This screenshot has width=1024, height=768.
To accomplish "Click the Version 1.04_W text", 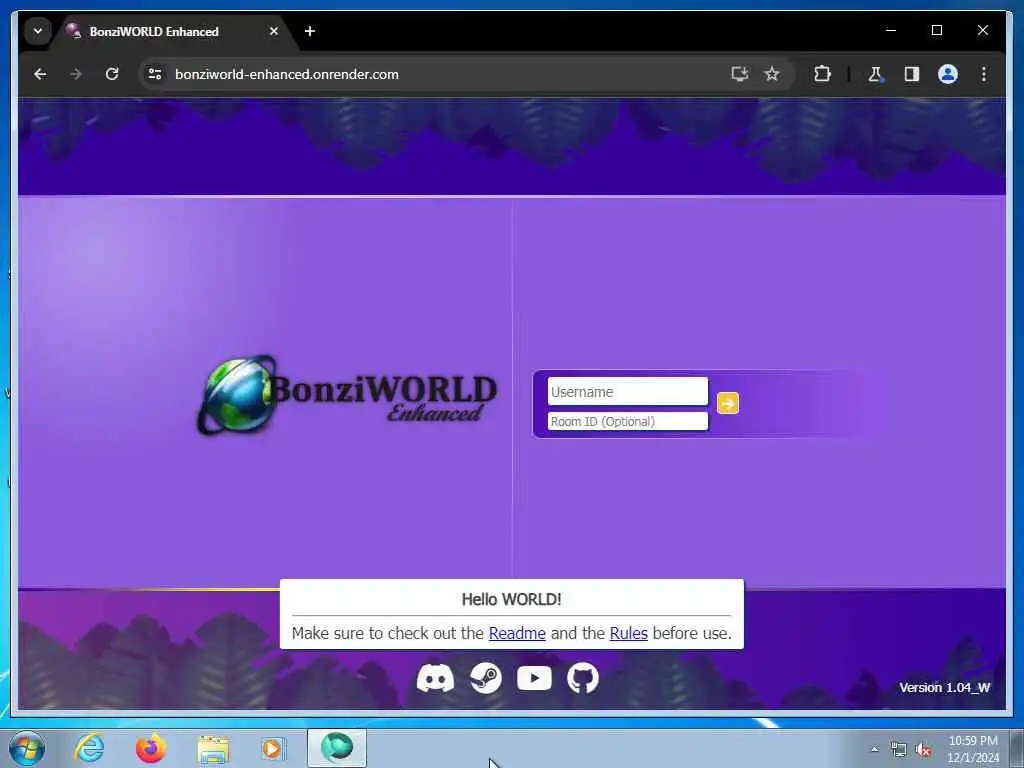I will tap(944, 687).
